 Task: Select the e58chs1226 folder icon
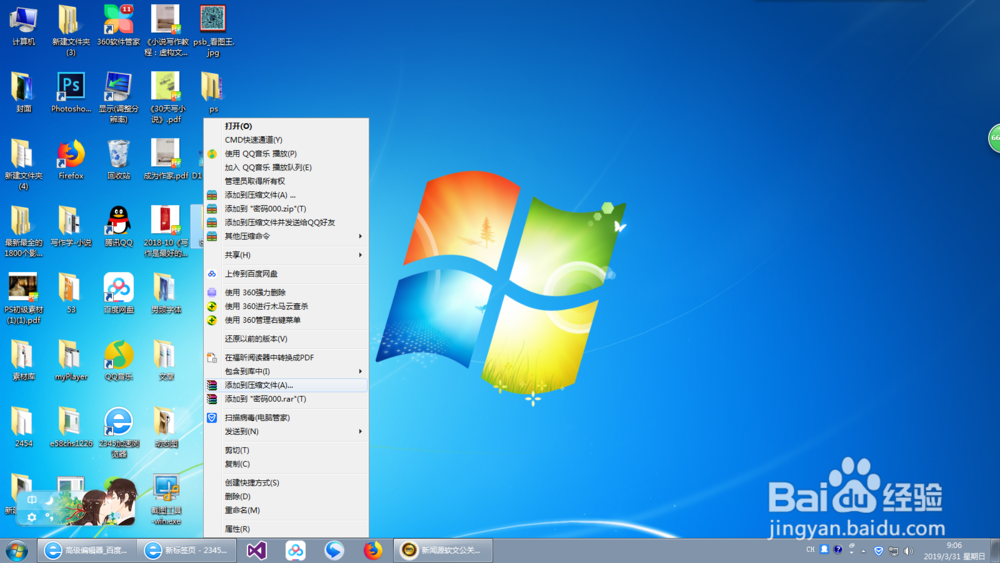(71, 427)
